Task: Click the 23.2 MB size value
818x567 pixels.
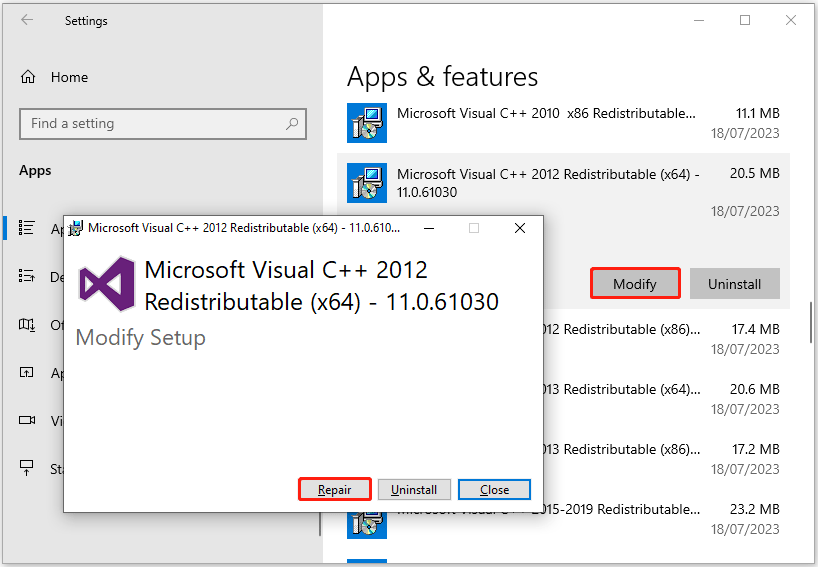Action: pyautogui.click(x=754, y=509)
